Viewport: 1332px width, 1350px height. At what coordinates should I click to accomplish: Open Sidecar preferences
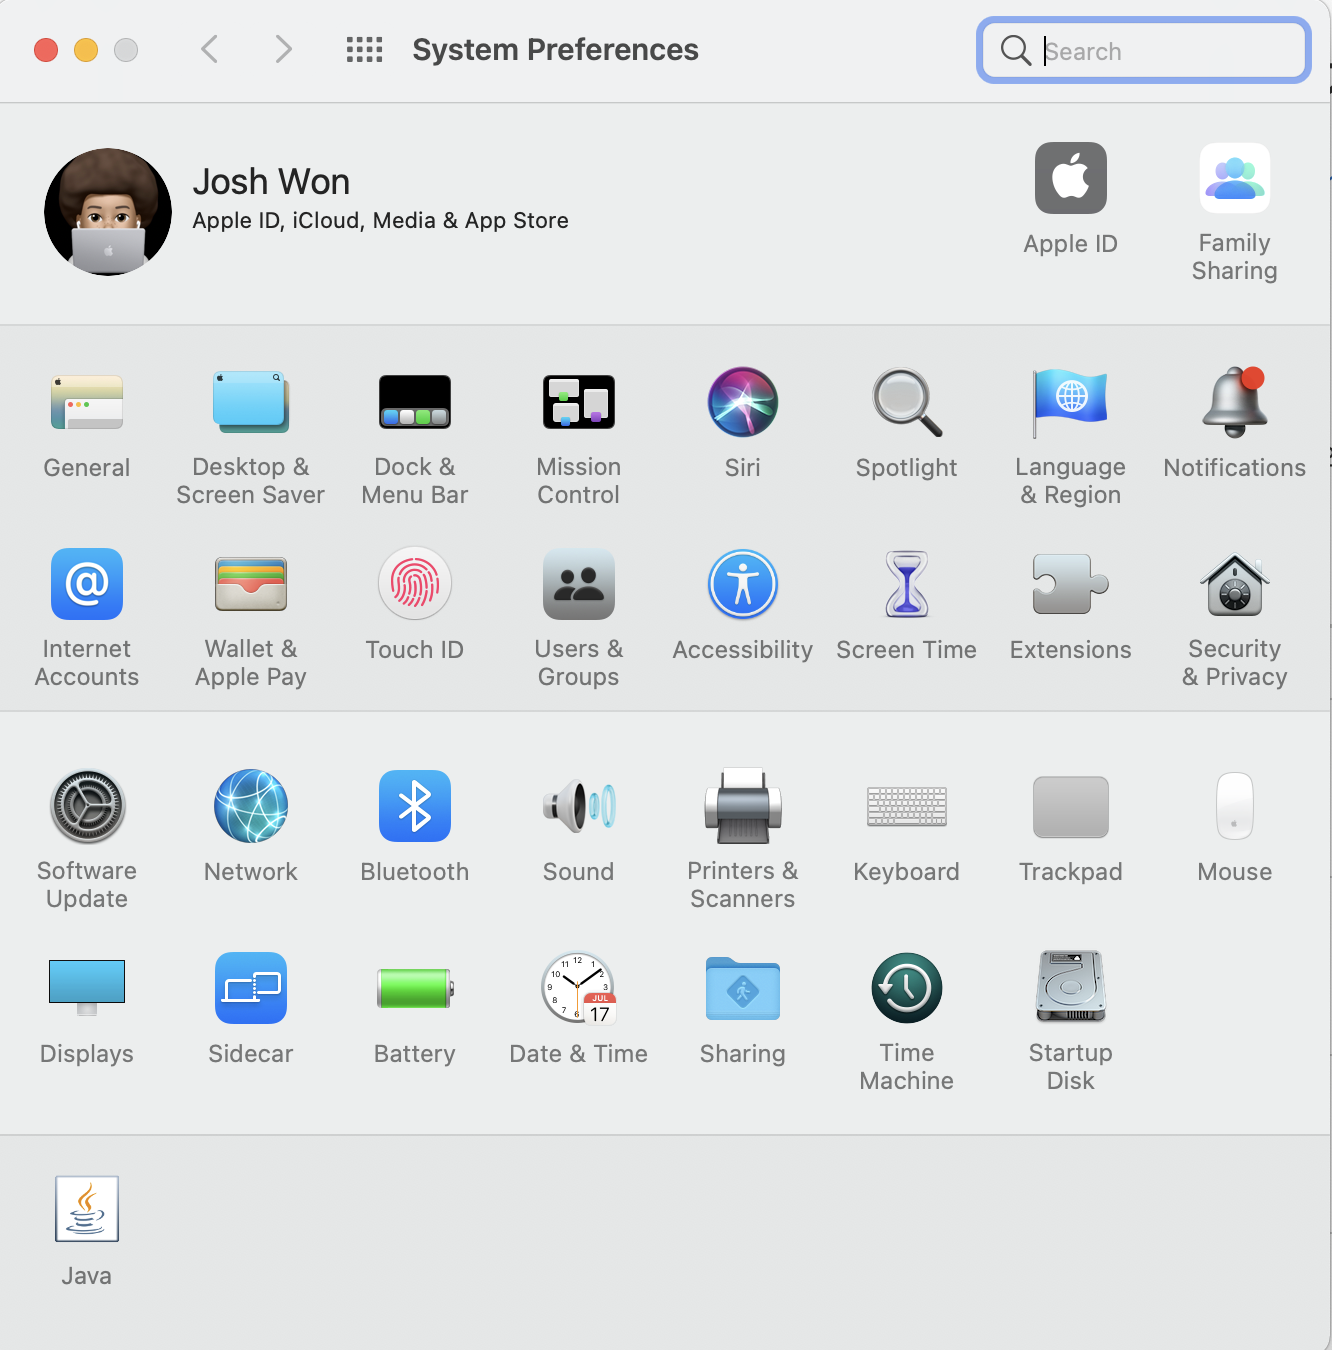click(251, 988)
